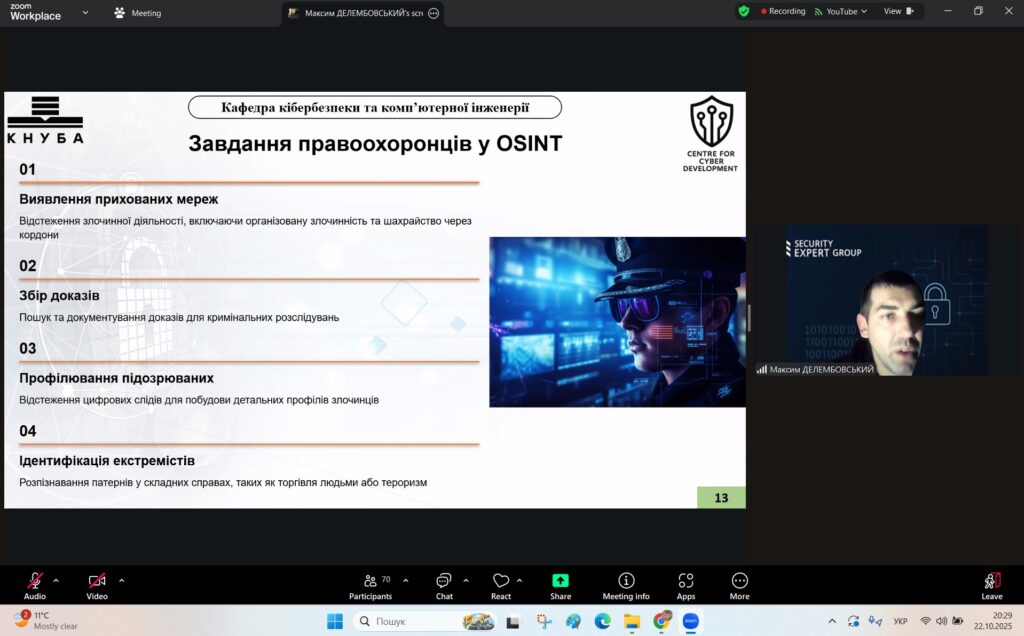This screenshot has width=1024, height=636.
Task: Open the Apps panel
Action: [686, 584]
